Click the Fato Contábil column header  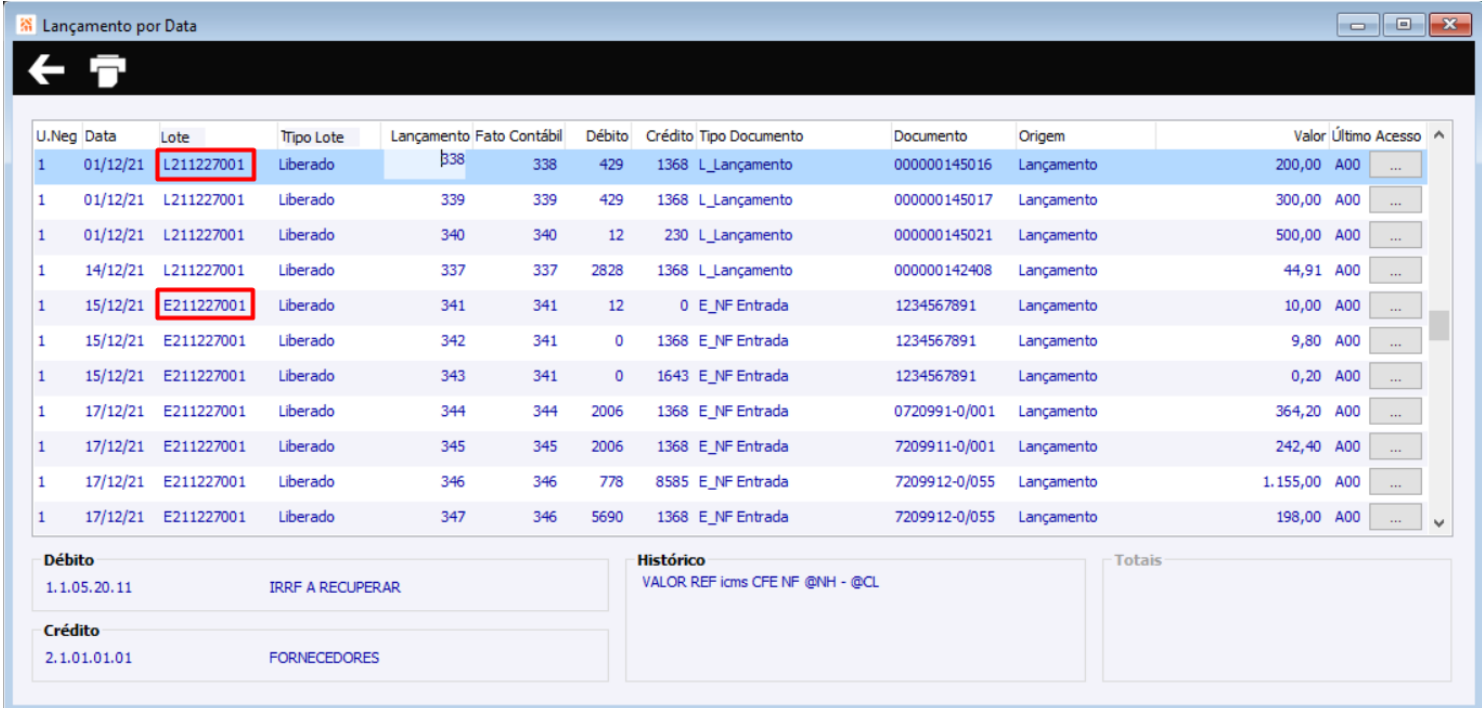518,136
